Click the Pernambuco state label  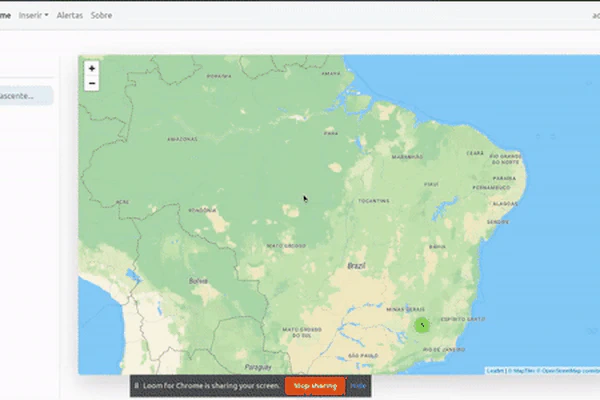pyautogui.click(x=491, y=188)
